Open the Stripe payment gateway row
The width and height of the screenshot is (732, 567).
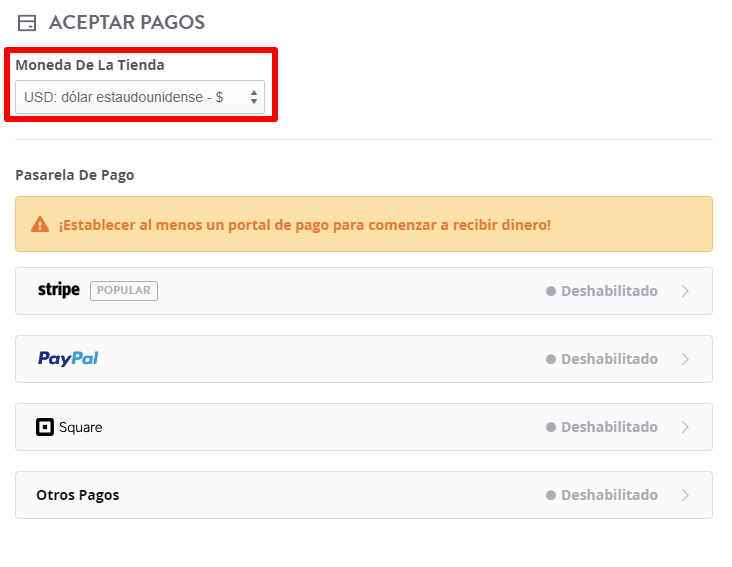click(x=364, y=291)
